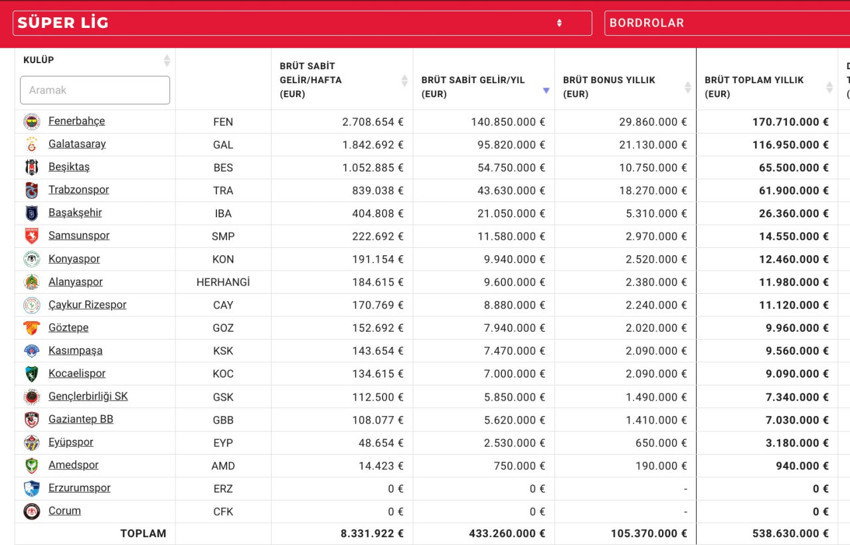This screenshot has height=545, width=850.
Task: Click the Corum club logo
Action: pyautogui.click(x=31, y=511)
